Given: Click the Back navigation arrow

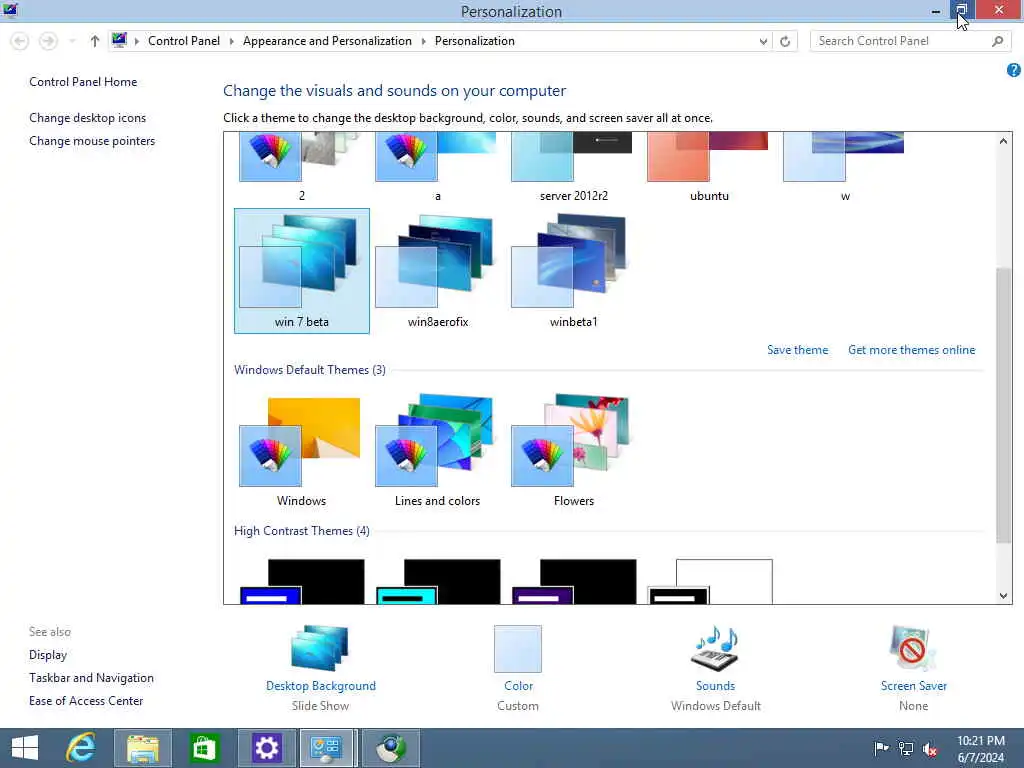Looking at the screenshot, I should point(20,41).
